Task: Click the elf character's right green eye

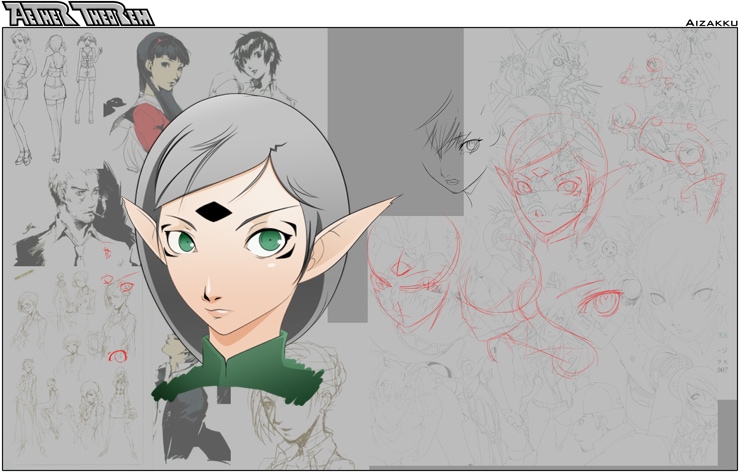Action: point(268,240)
